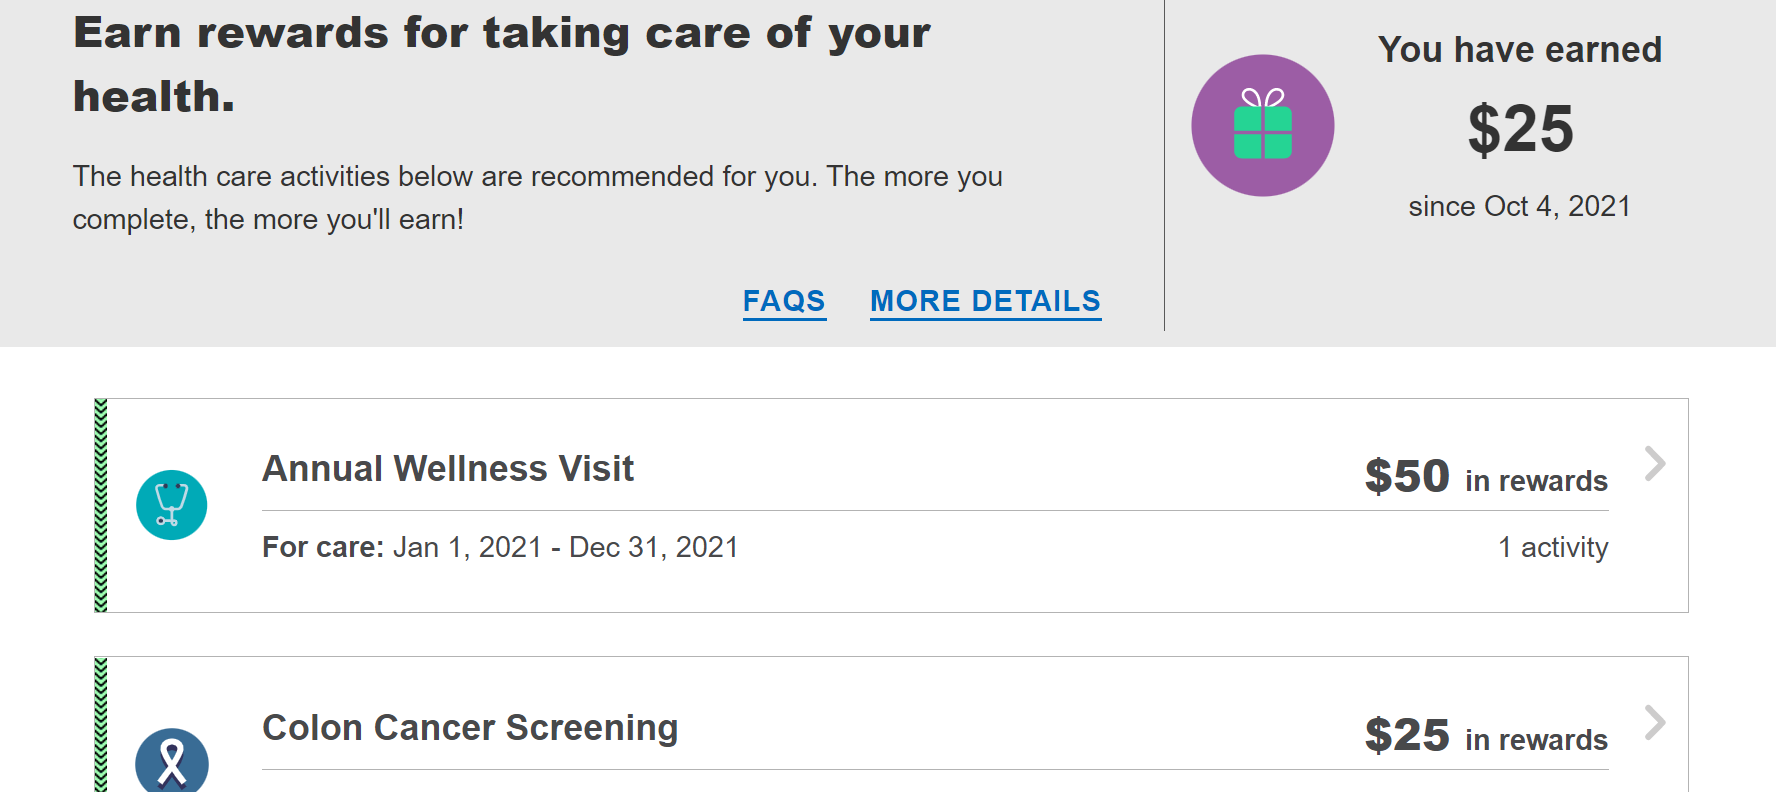Select the Colon Cancer Screening title
This screenshot has height=792, width=1776.
470,727
